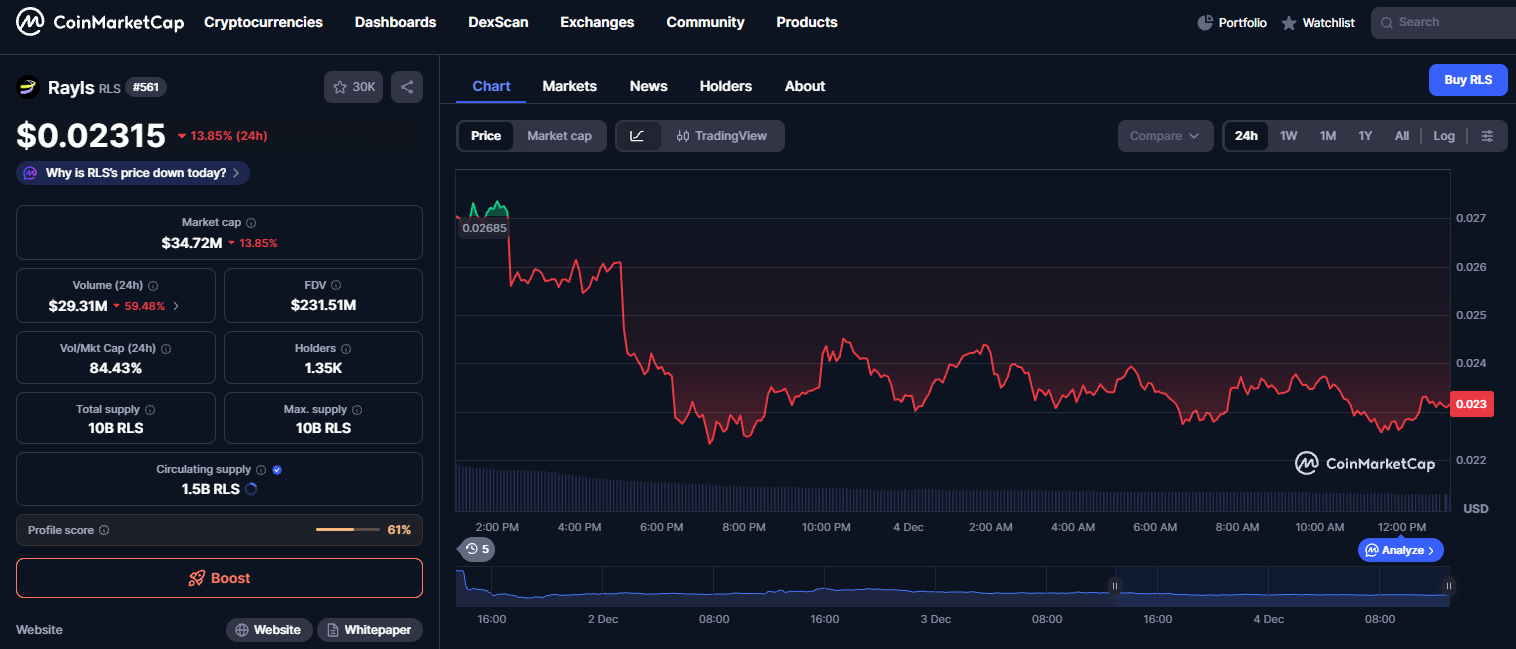The height and width of the screenshot is (649, 1516).
Task: Toggle the Log scale option
Action: coord(1443,136)
